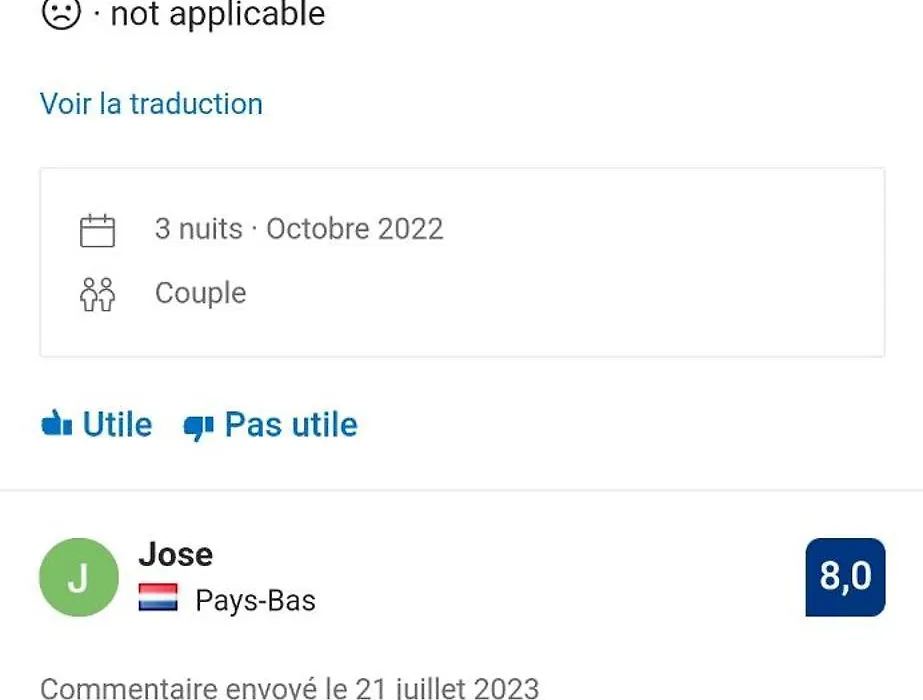Click the thumbs up icon
Screen dimensions: 923x700
click(x=57, y=423)
